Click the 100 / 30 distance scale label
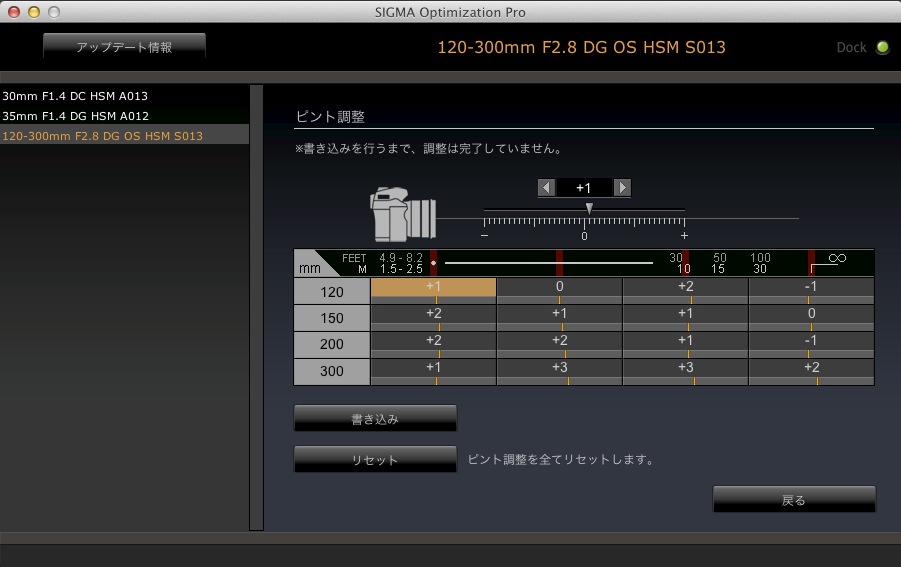The image size is (901, 567). [760, 263]
